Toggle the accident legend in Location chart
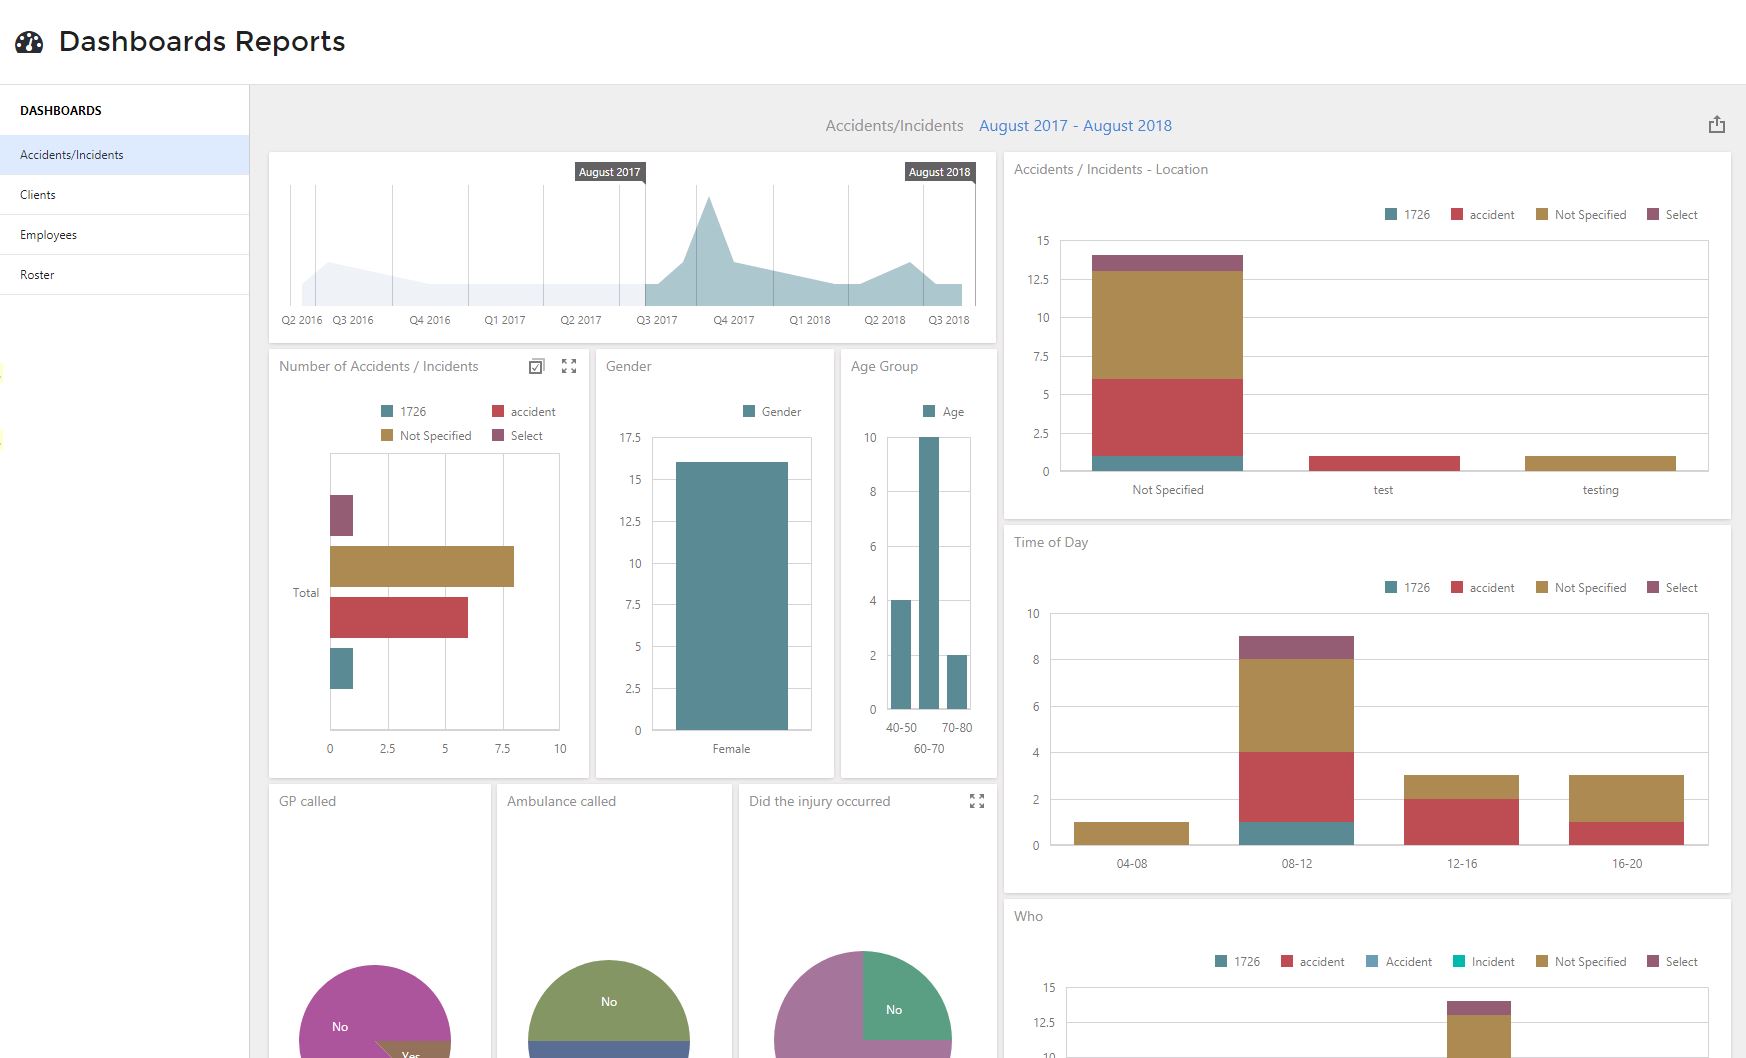 pos(1482,215)
